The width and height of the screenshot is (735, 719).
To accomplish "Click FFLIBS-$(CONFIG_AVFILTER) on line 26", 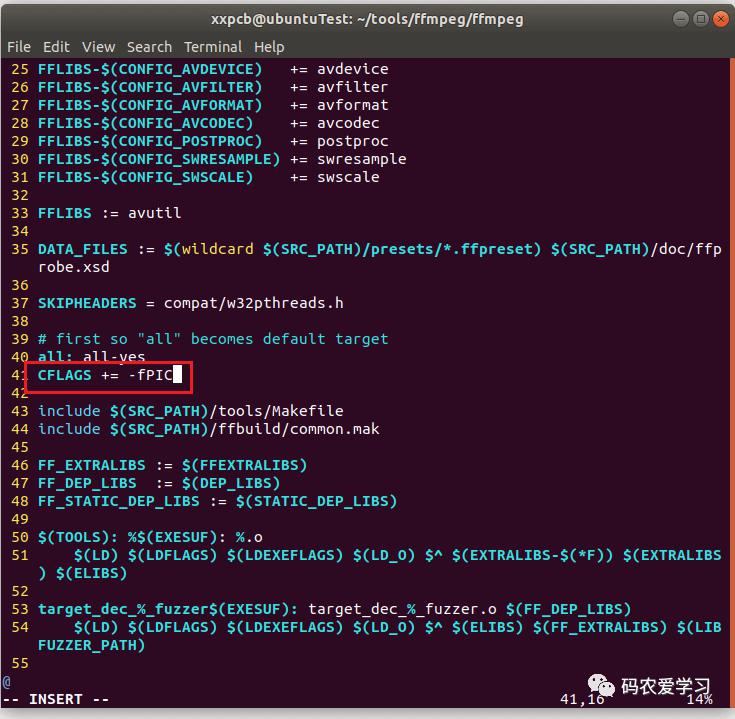I will click(150, 87).
